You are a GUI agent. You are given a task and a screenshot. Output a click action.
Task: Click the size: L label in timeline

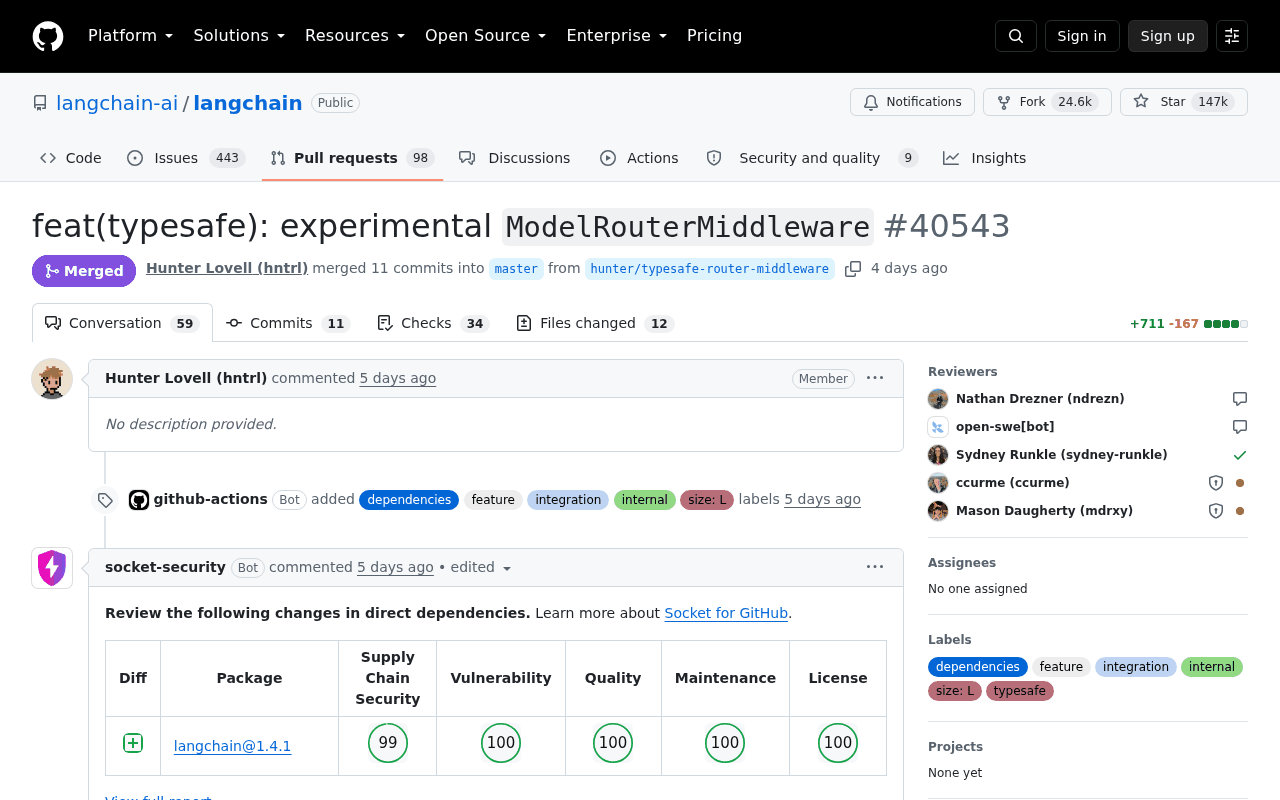707,500
